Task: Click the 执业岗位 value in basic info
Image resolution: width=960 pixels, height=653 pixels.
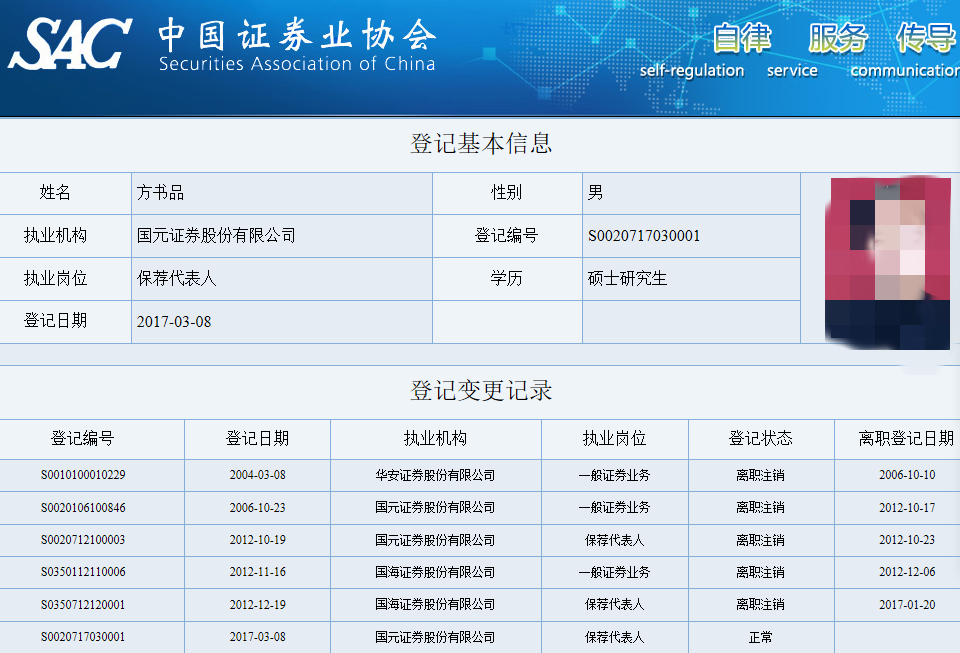Action: [x=176, y=278]
